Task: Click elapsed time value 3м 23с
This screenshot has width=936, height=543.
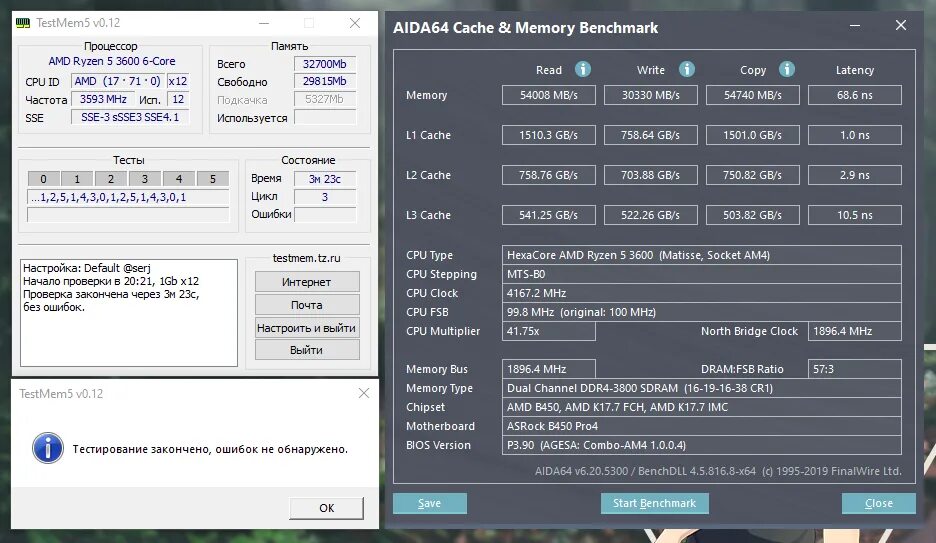Action: click(x=325, y=178)
